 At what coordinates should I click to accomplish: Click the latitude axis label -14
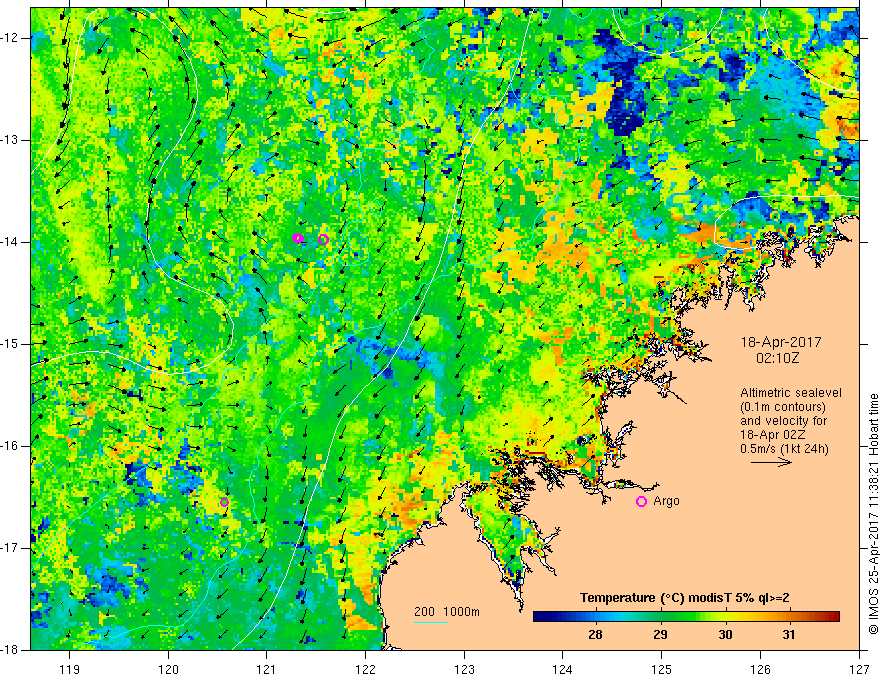click(10, 242)
